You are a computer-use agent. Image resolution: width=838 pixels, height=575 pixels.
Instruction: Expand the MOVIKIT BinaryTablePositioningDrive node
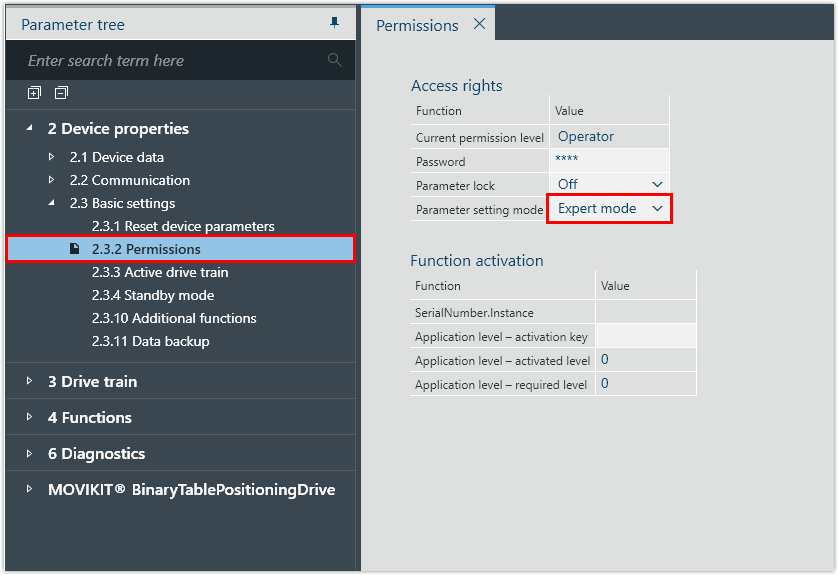[x=30, y=489]
